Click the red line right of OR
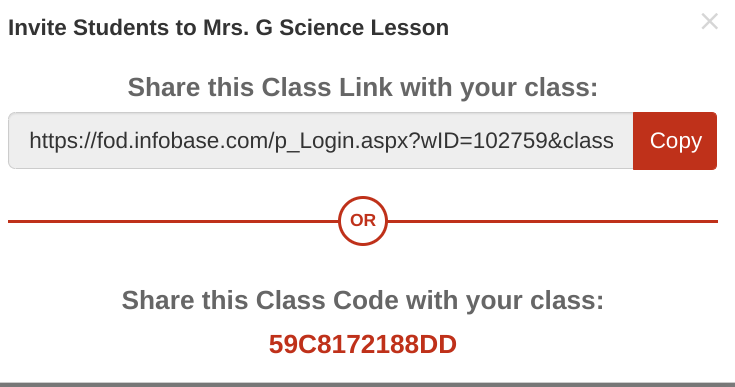Image resolution: width=735 pixels, height=387 pixels. coord(553,221)
